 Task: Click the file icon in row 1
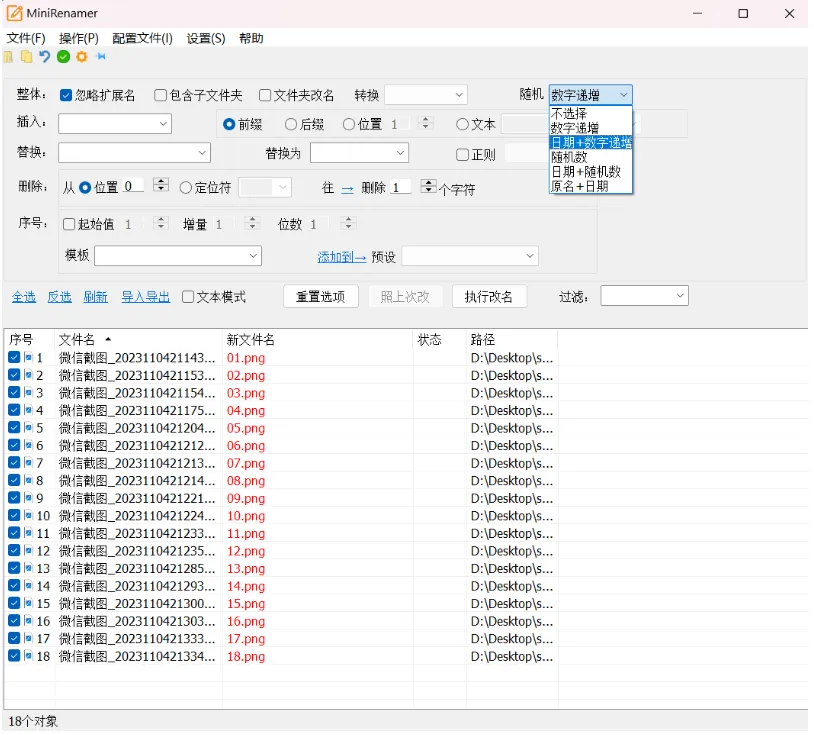click(28, 358)
